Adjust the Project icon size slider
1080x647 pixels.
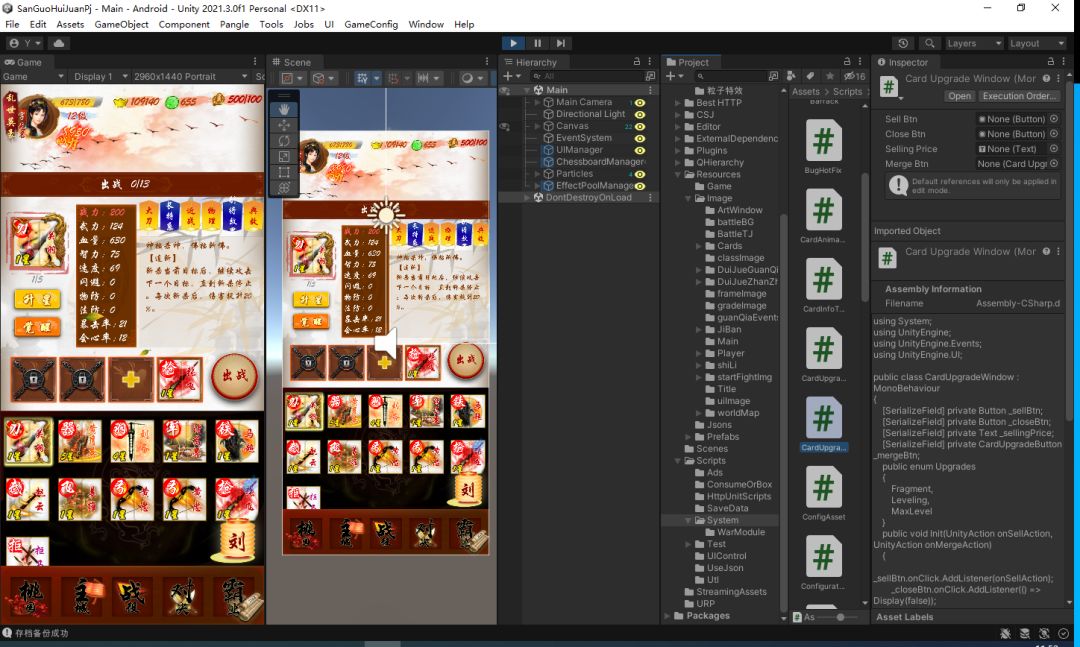click(x=839, y=617)
